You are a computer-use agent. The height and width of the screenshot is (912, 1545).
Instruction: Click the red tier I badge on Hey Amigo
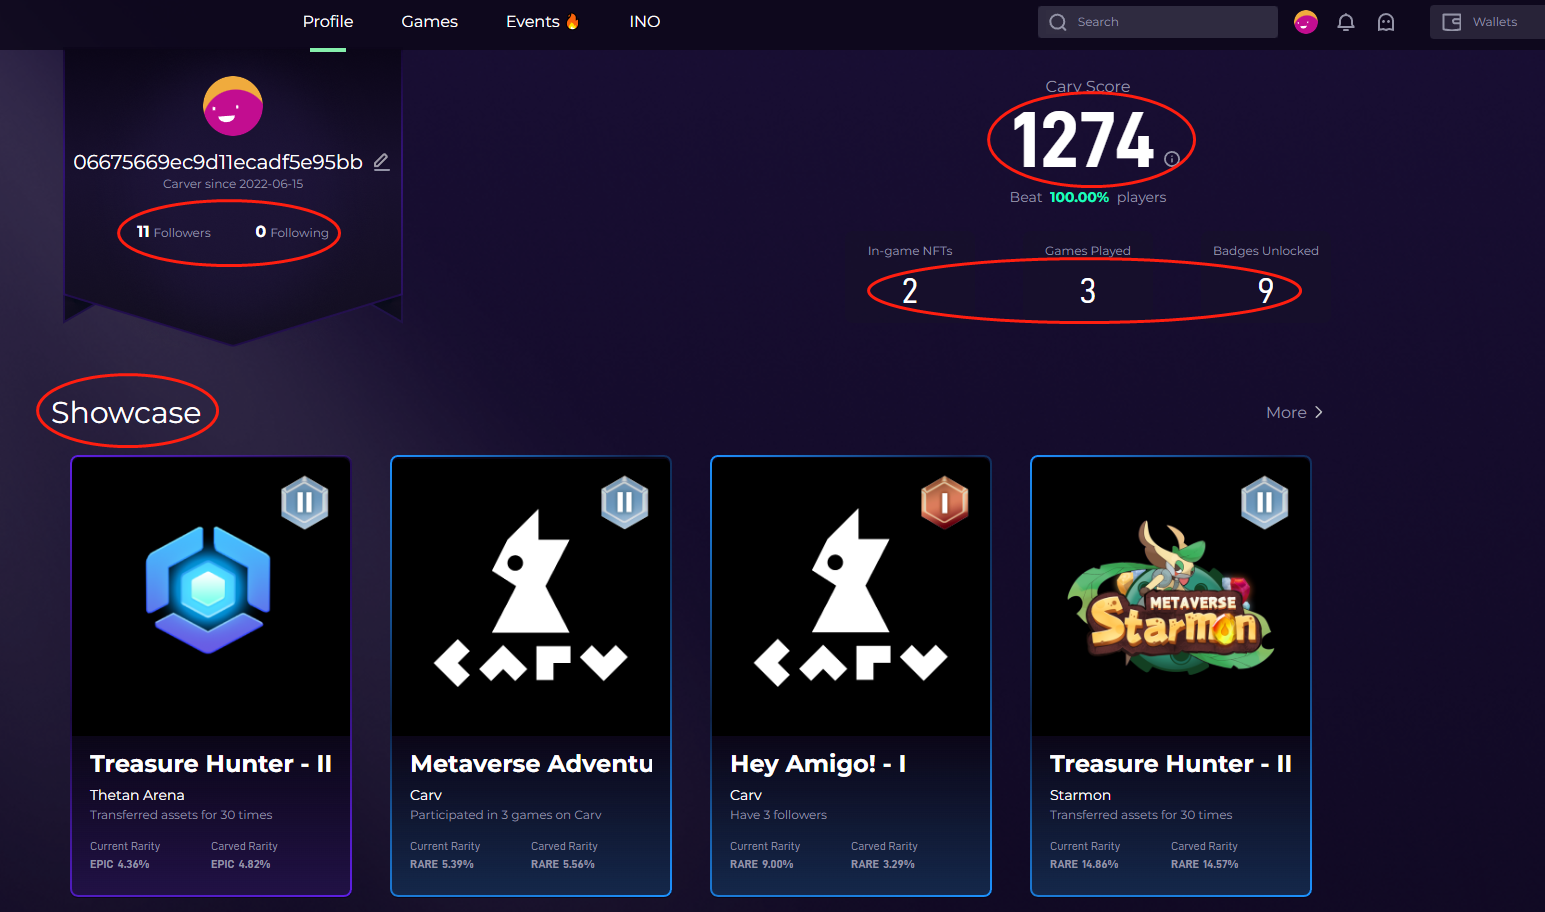coord(944,502)
